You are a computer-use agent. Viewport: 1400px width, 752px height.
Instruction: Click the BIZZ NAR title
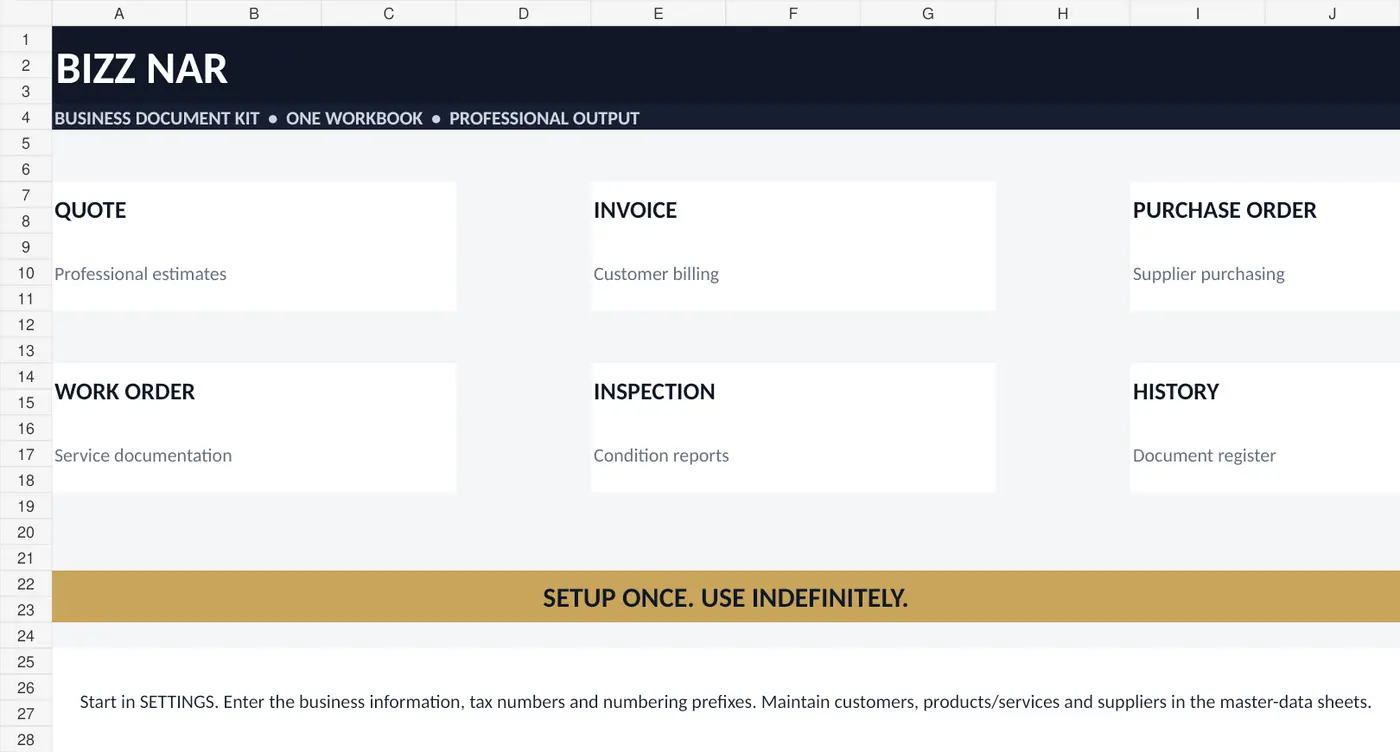(x=142, y=69)
